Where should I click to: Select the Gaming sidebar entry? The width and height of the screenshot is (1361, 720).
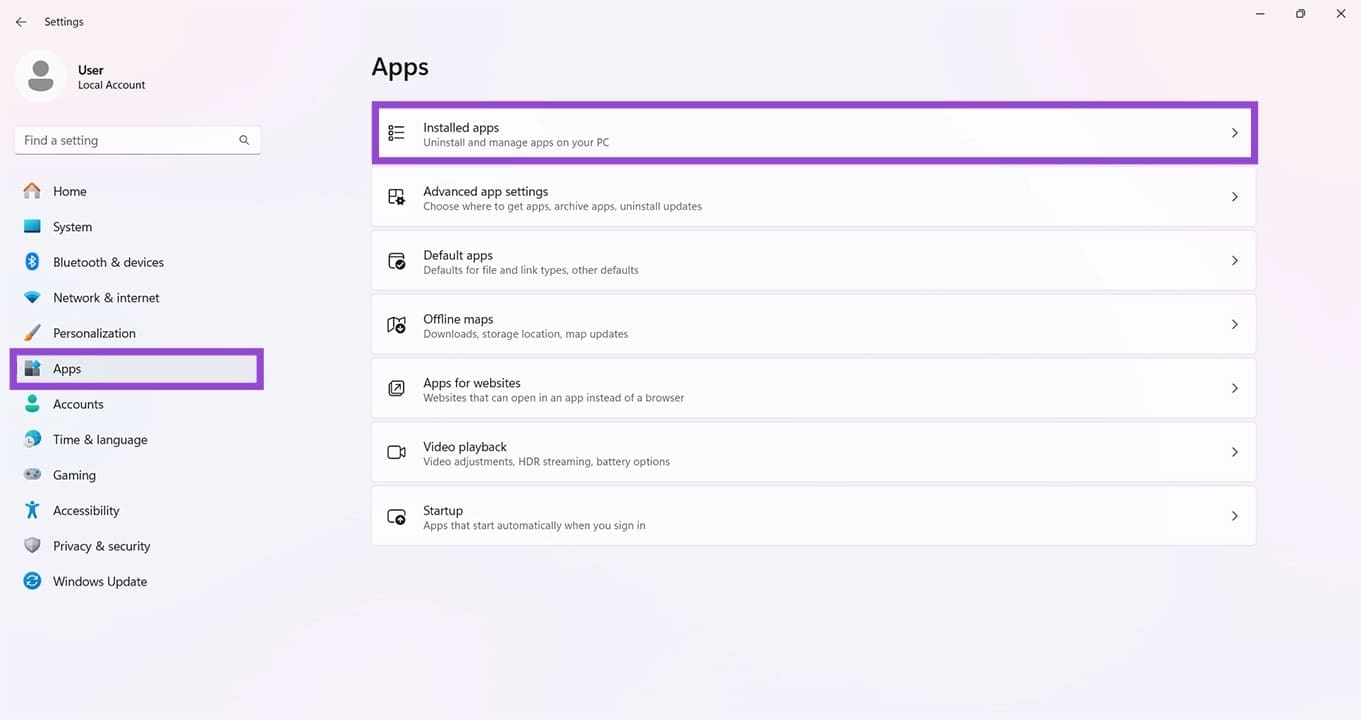74,474
